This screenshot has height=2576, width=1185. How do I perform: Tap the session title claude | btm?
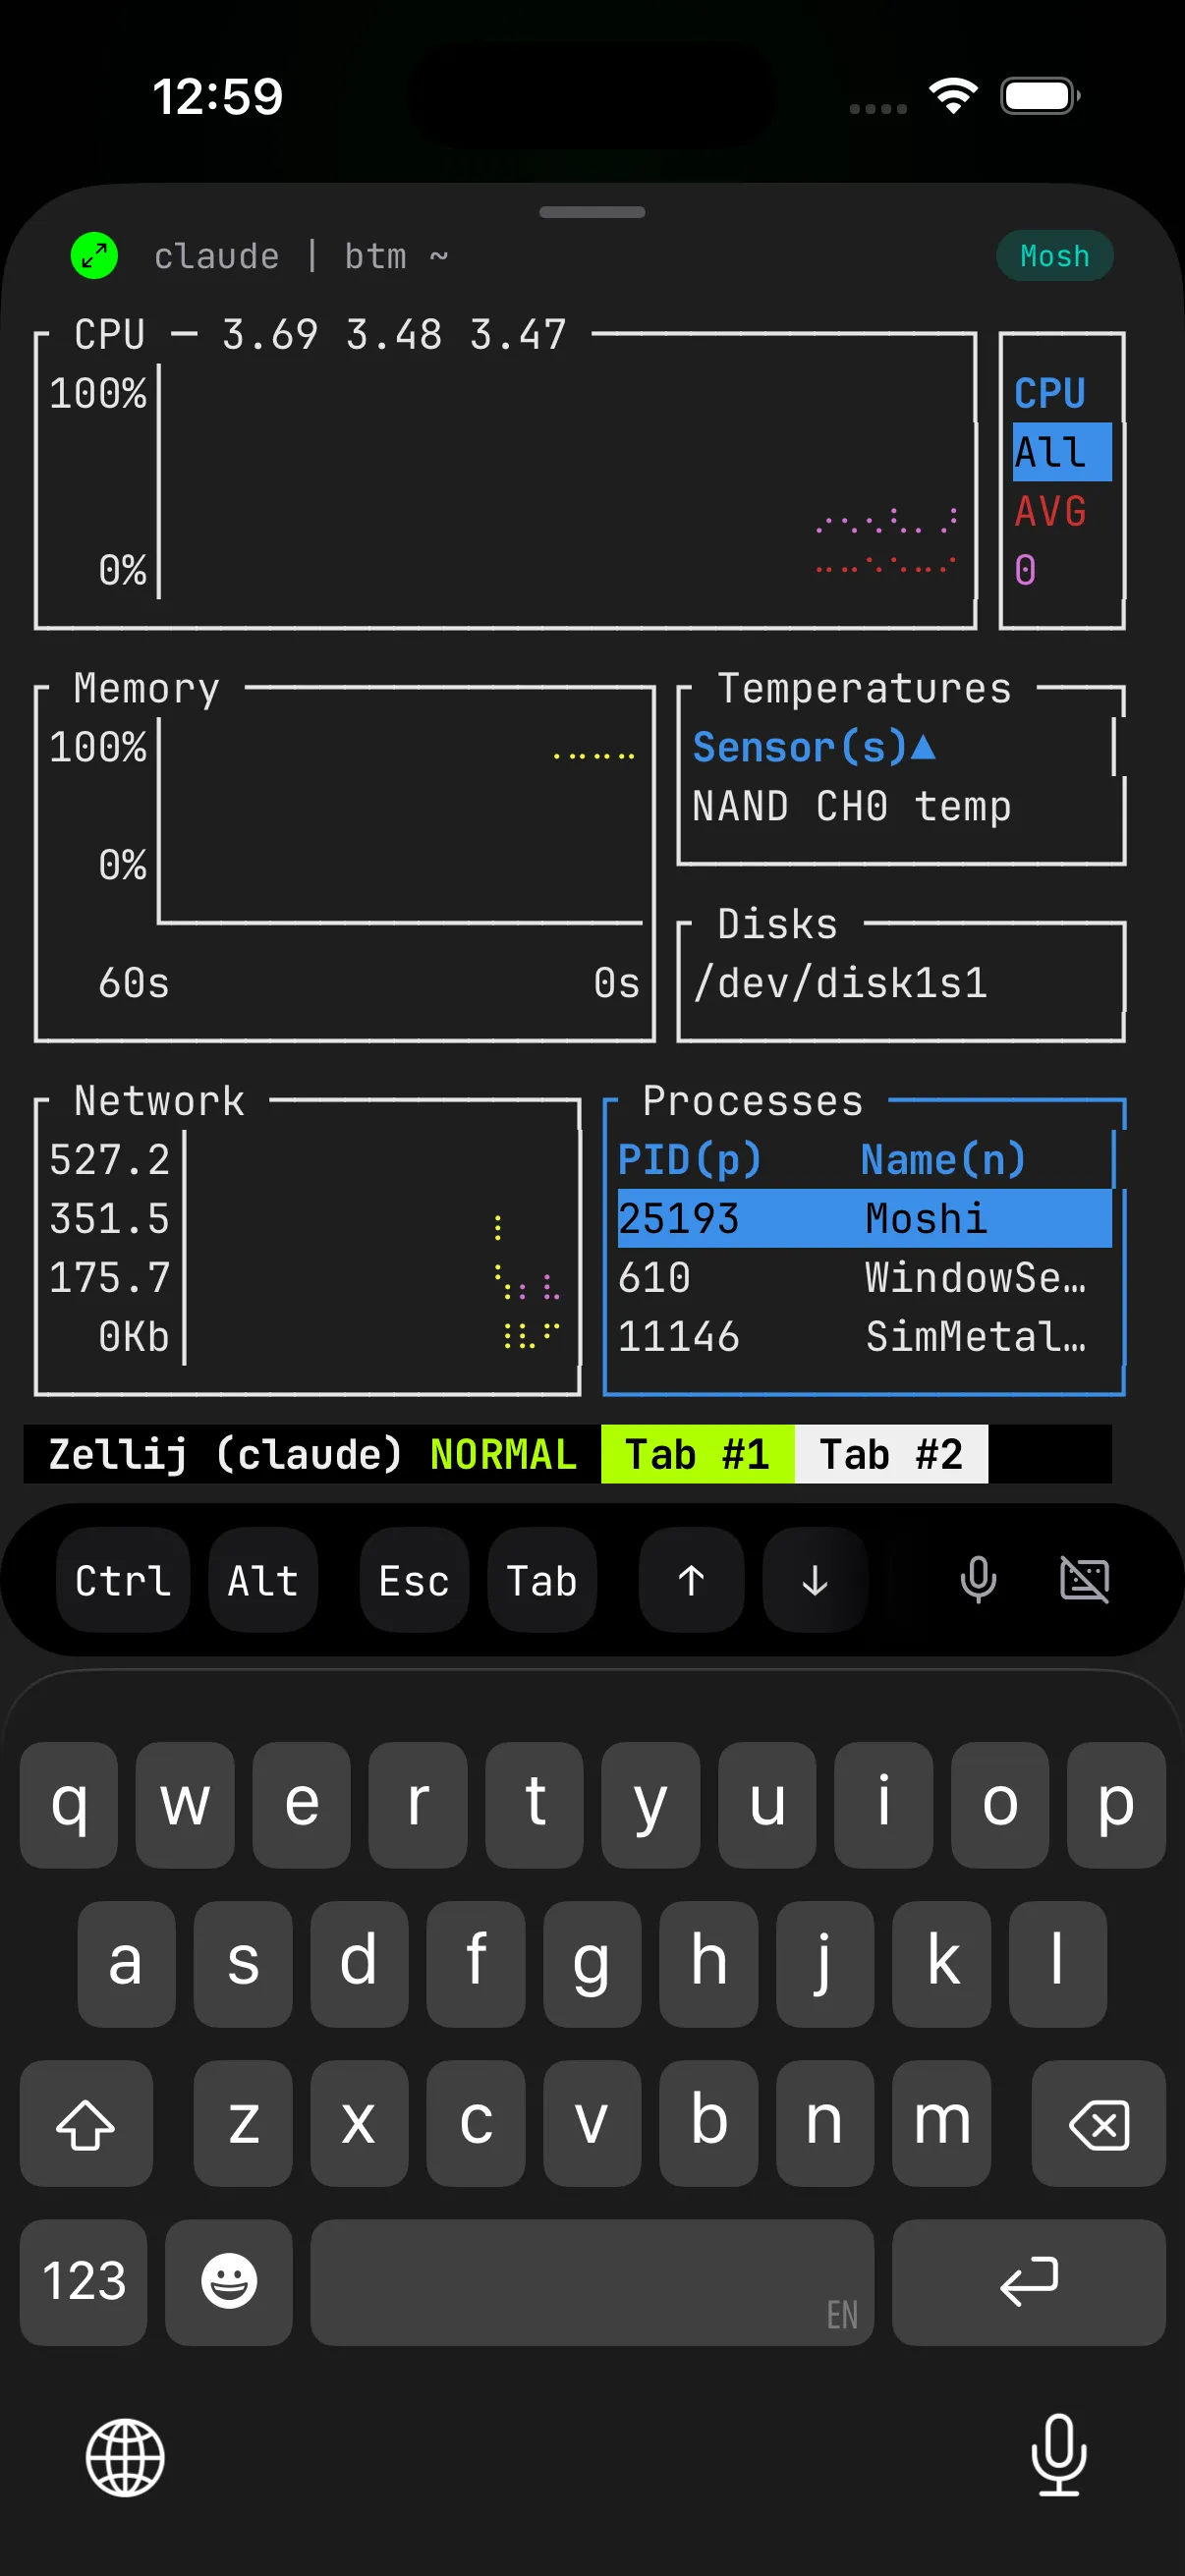click(300, 256)
